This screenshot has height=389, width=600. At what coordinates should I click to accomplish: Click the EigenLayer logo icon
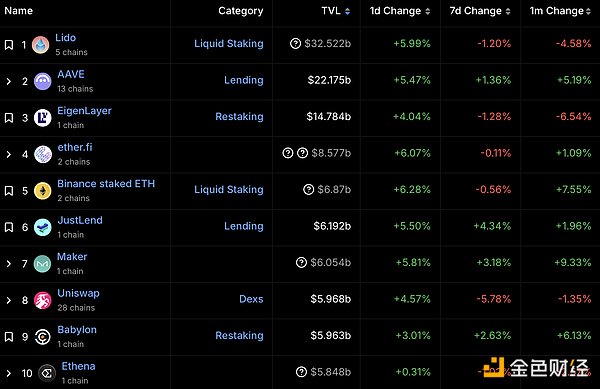pos(42,118)
